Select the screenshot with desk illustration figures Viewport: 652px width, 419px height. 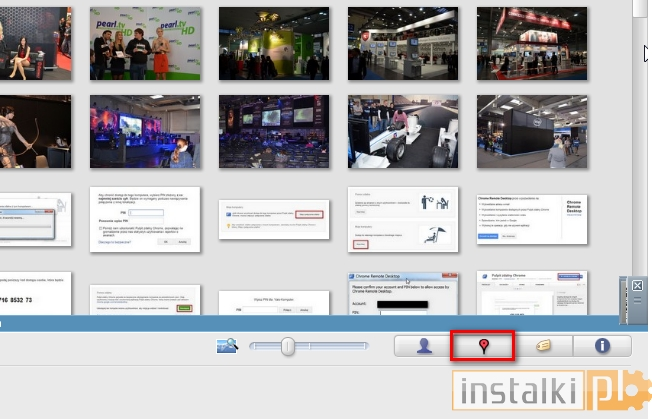coord(403,220)
